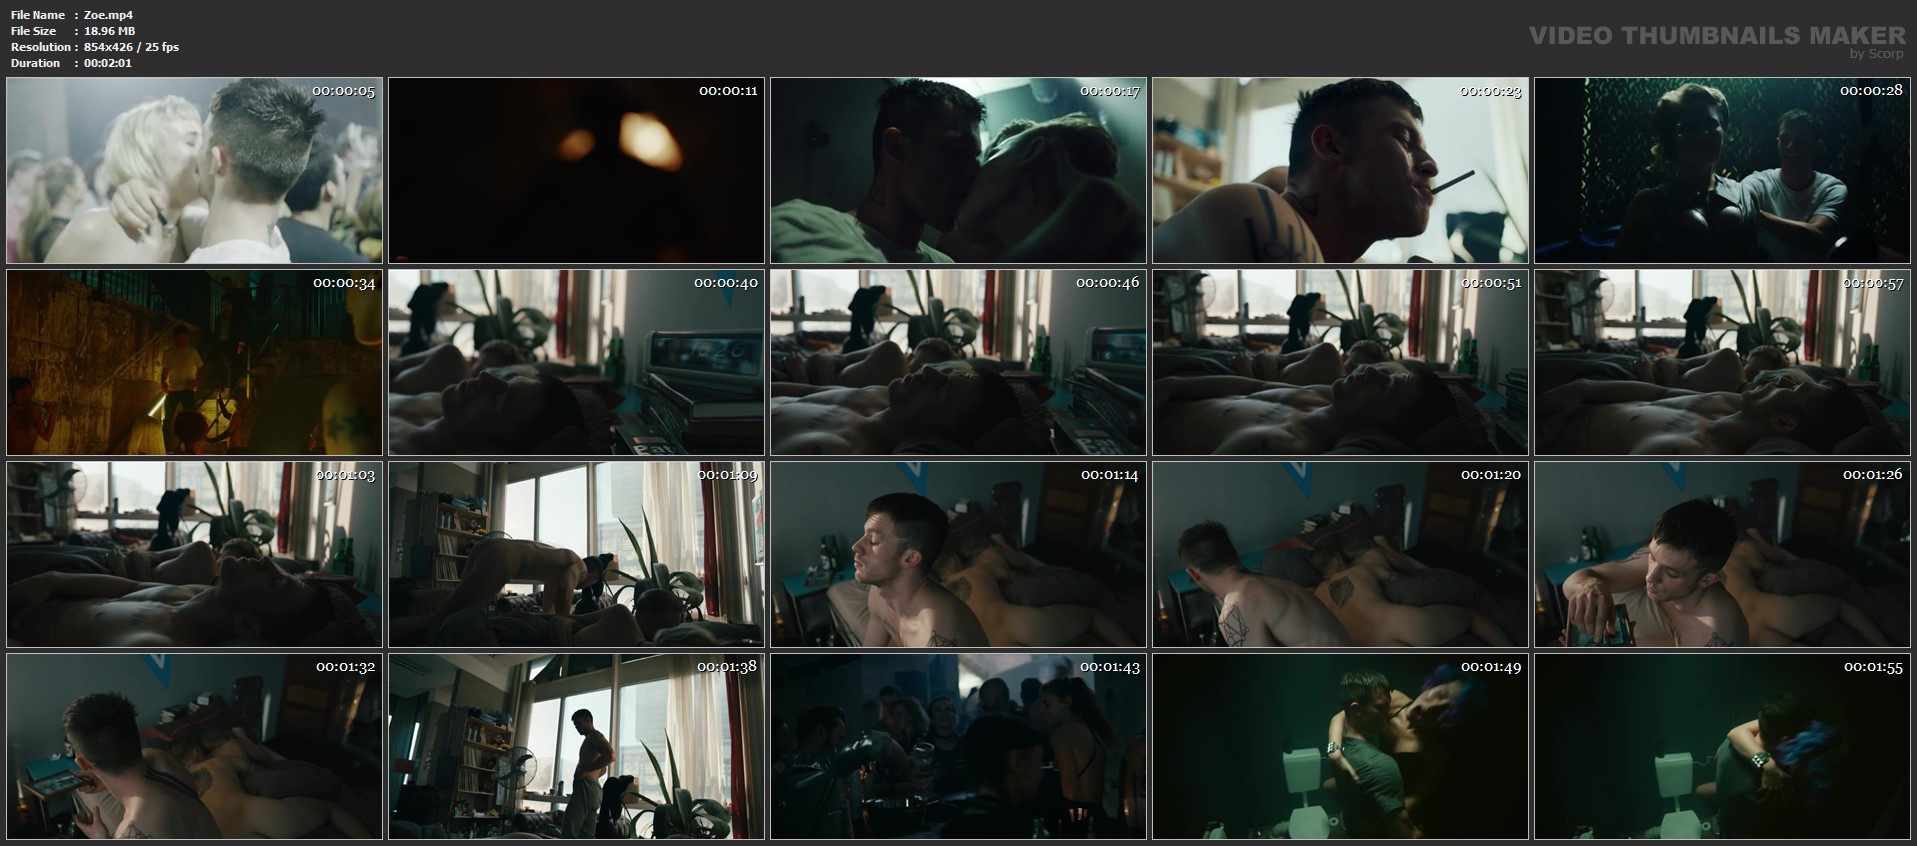This screenshot has width=1917, height=846.
Task: Select the frame at 00:00:23
Action: point(1340,170)
